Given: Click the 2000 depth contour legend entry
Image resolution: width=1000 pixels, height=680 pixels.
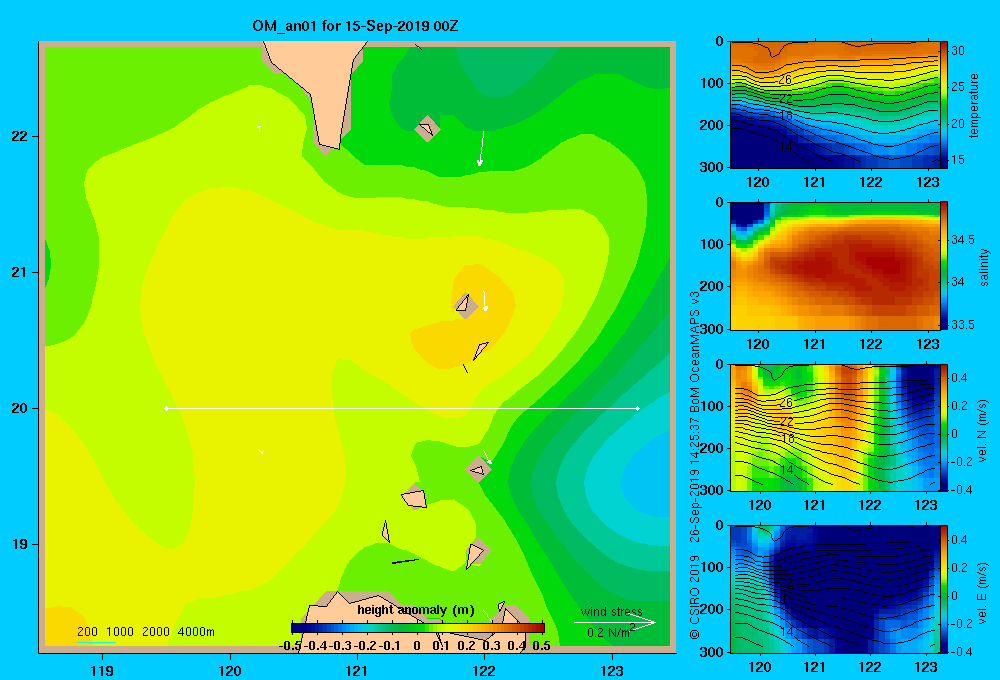Looking at the screenshot, I should click(x=156, y=632).
